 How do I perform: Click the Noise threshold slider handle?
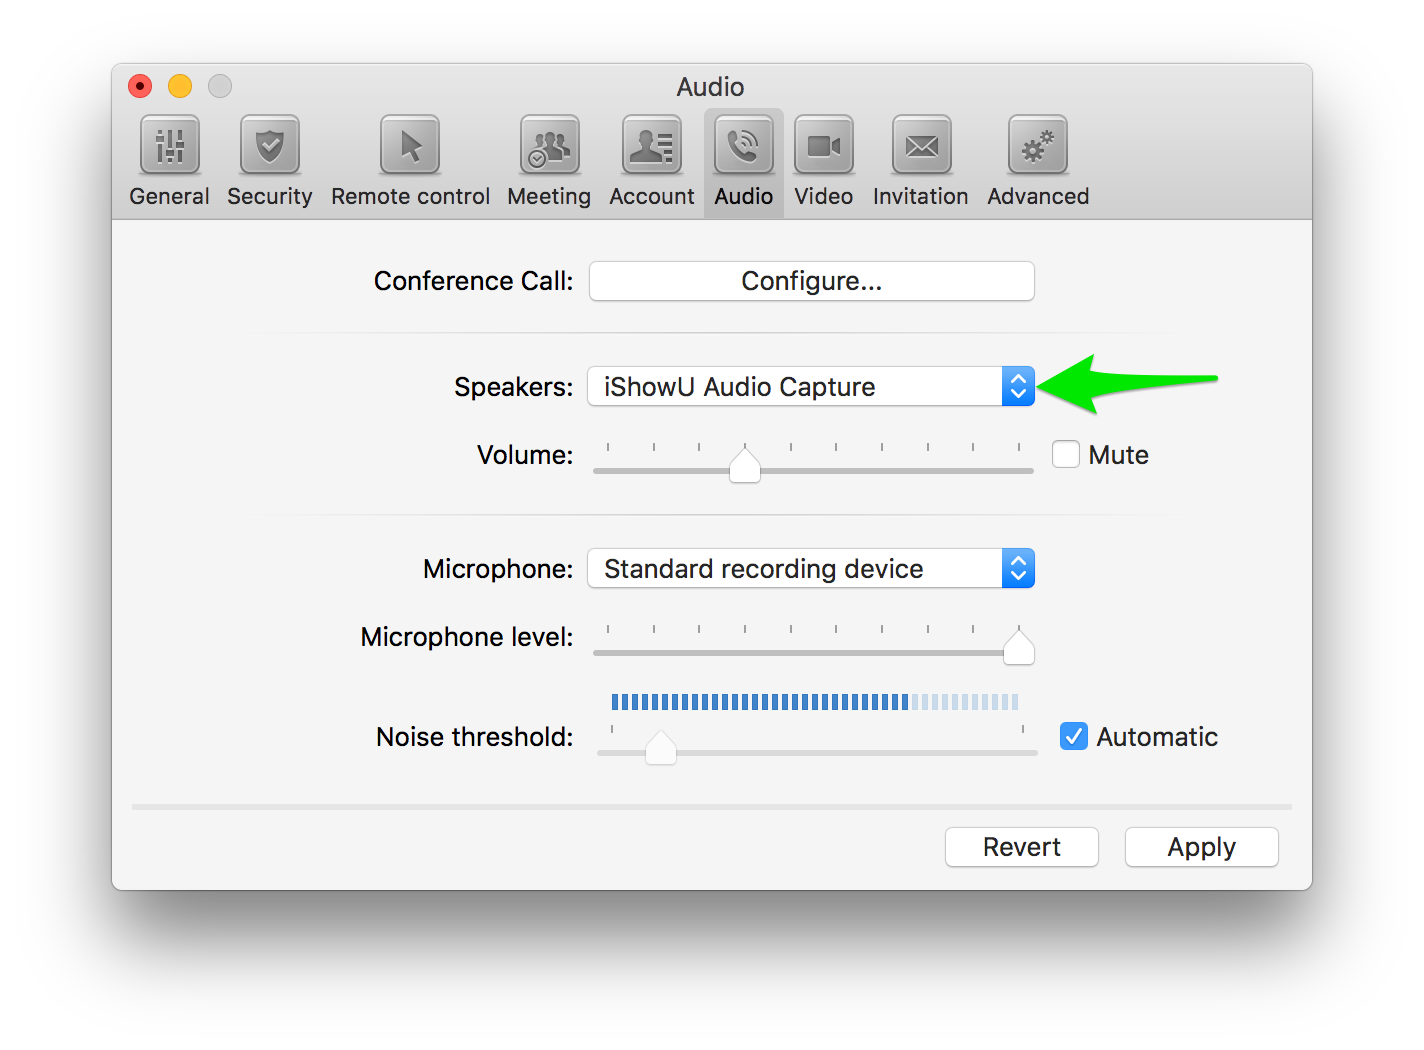[661, 748]
